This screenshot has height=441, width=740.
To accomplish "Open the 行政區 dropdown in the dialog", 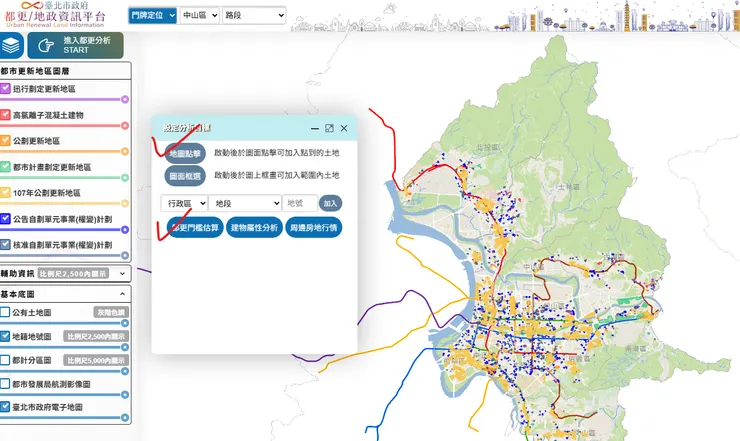I will pyautogui.click(x=184, y=204).
